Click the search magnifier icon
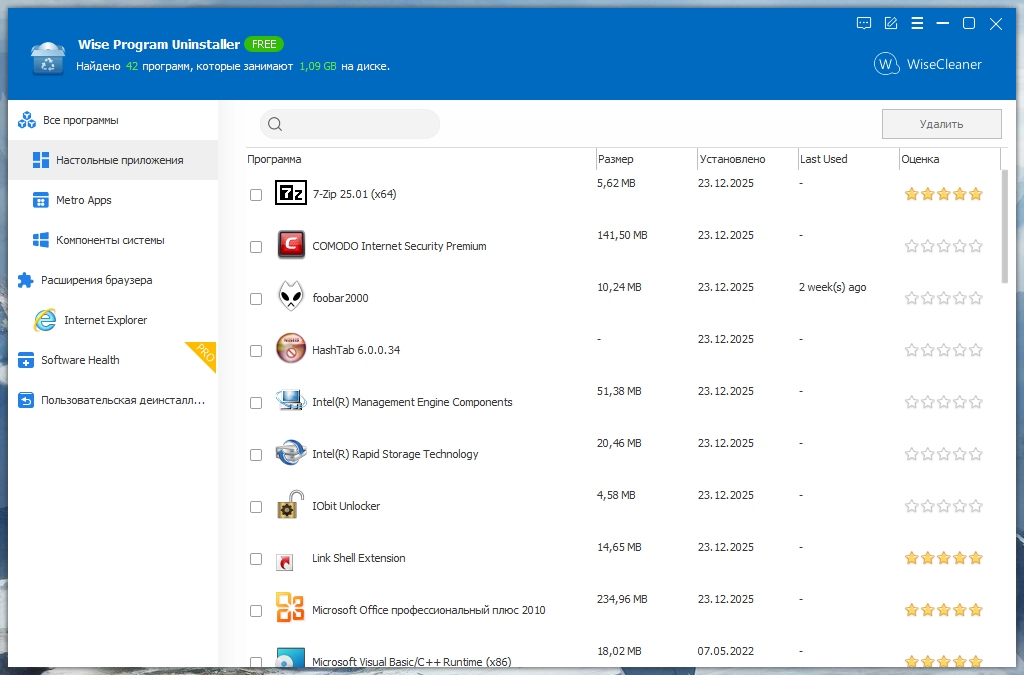The height and width of the screenshot is (675, 1024). 275,124
